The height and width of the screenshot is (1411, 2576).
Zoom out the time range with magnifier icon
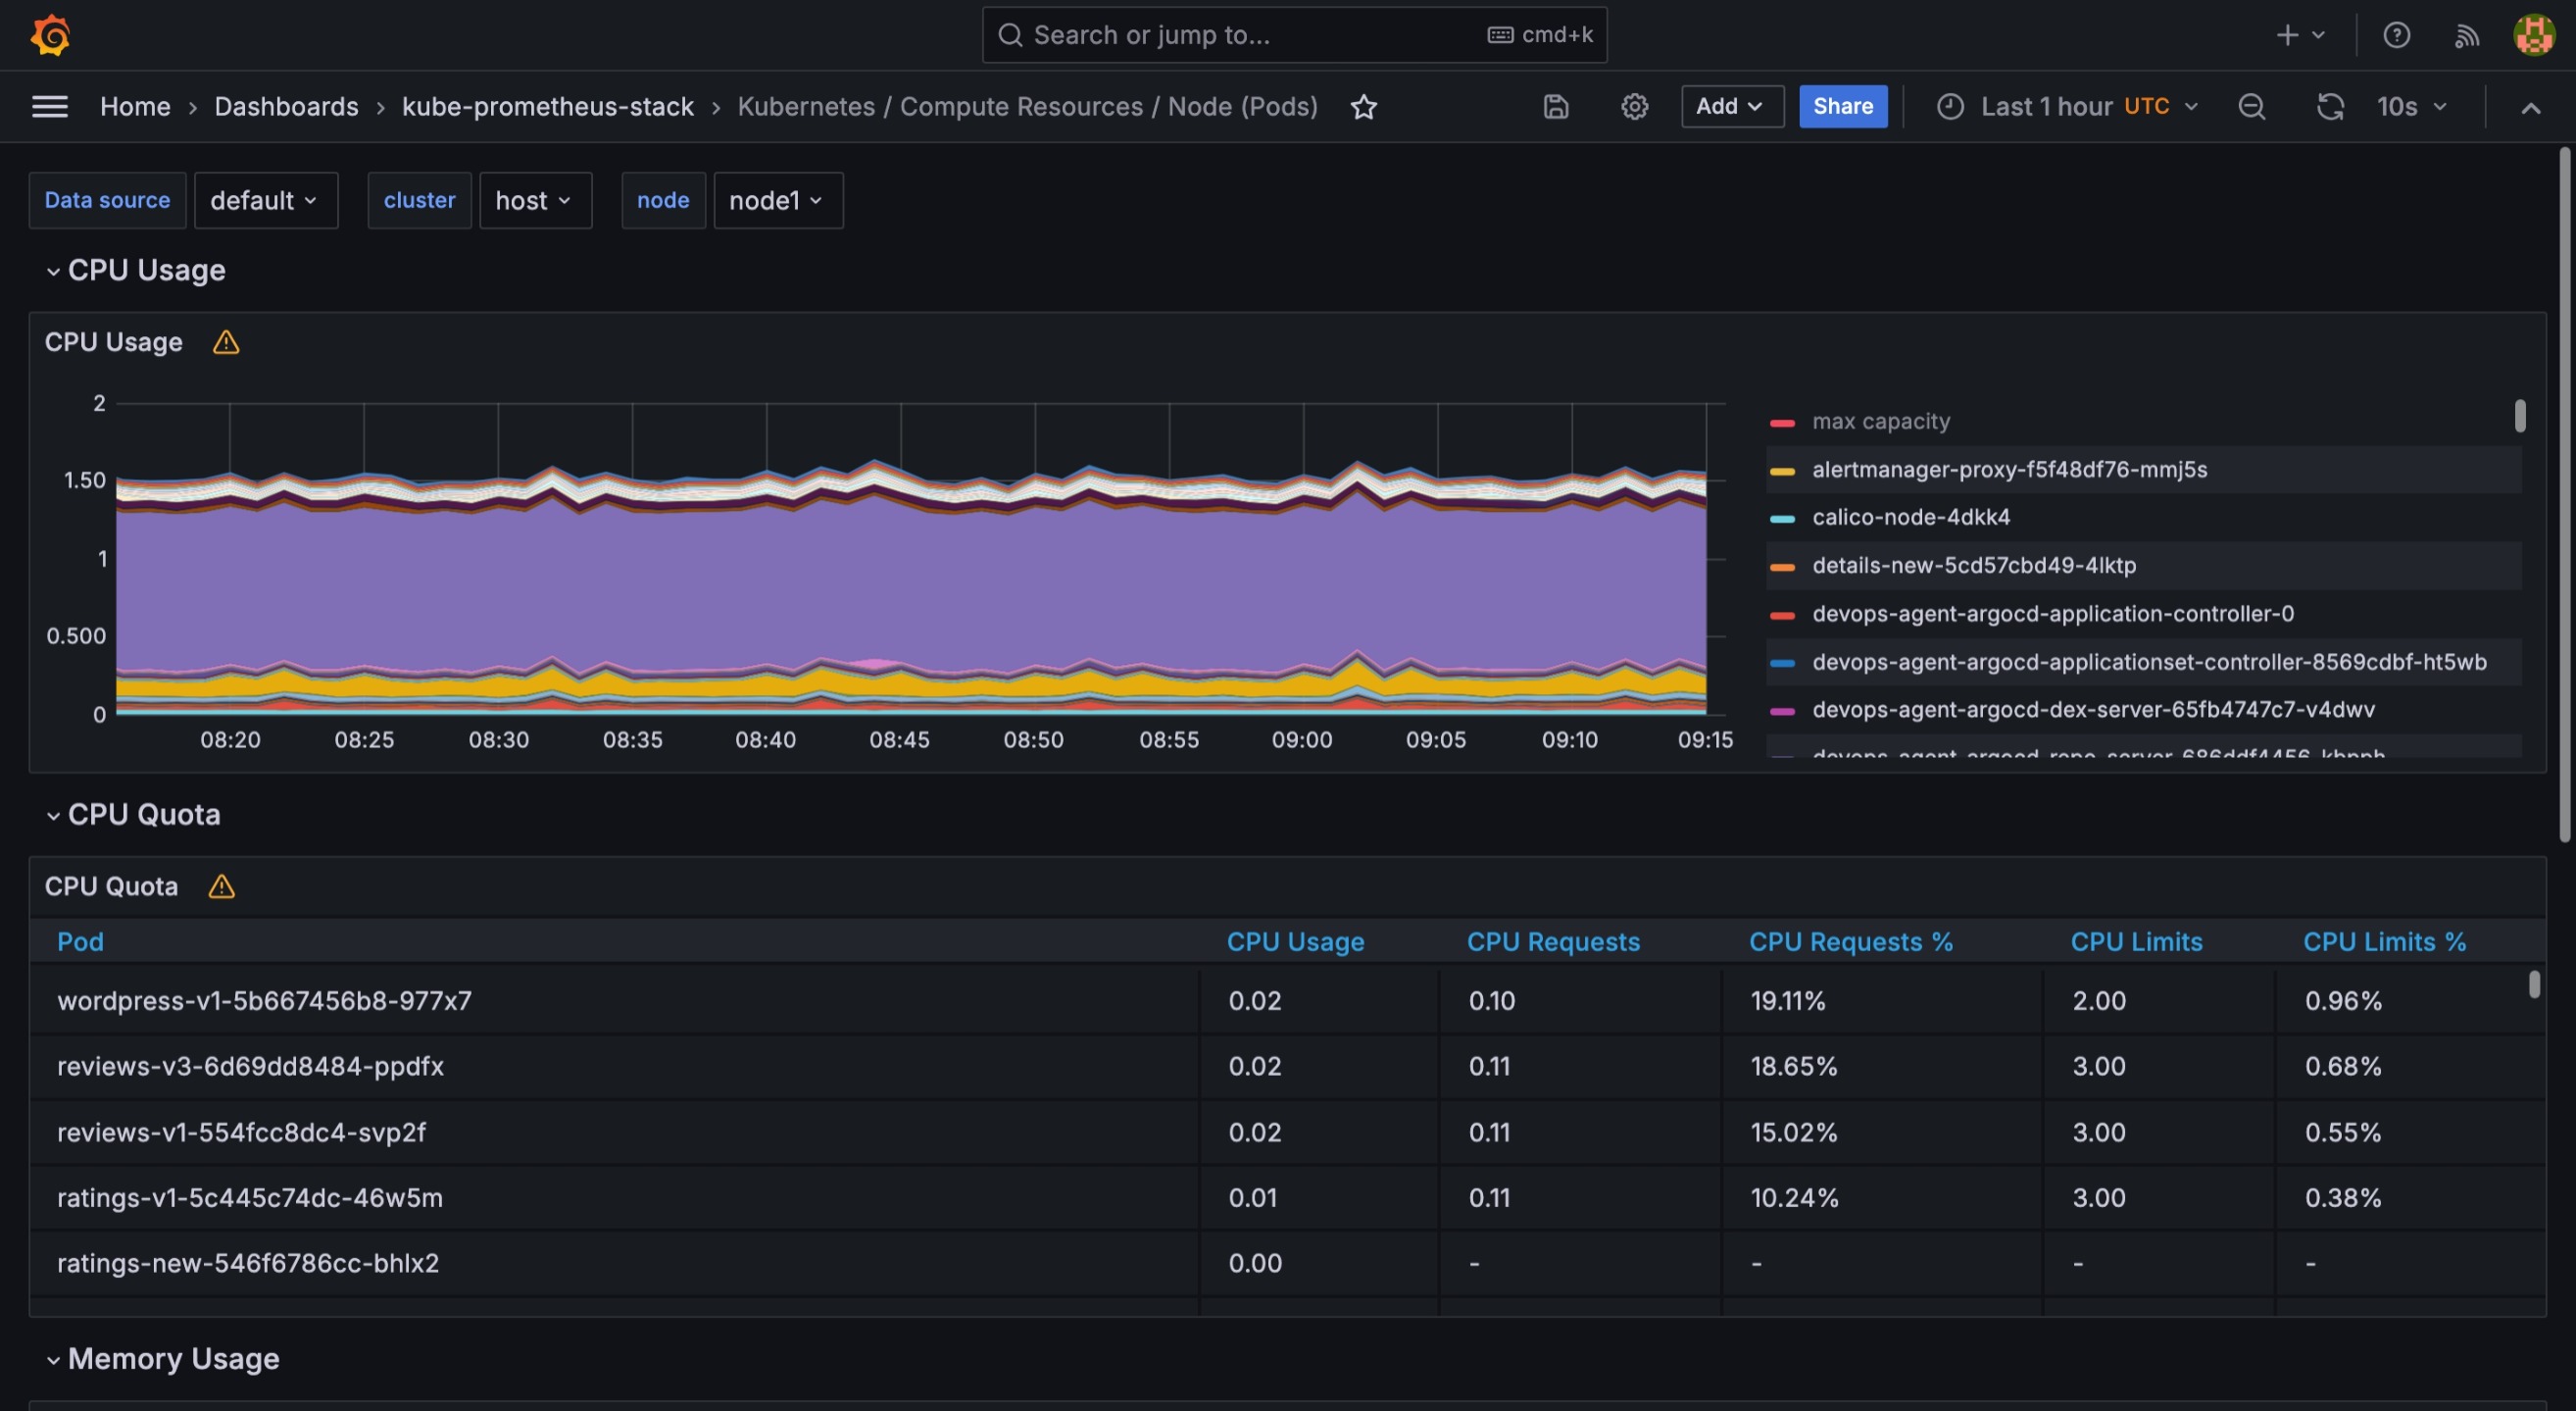2251,107
